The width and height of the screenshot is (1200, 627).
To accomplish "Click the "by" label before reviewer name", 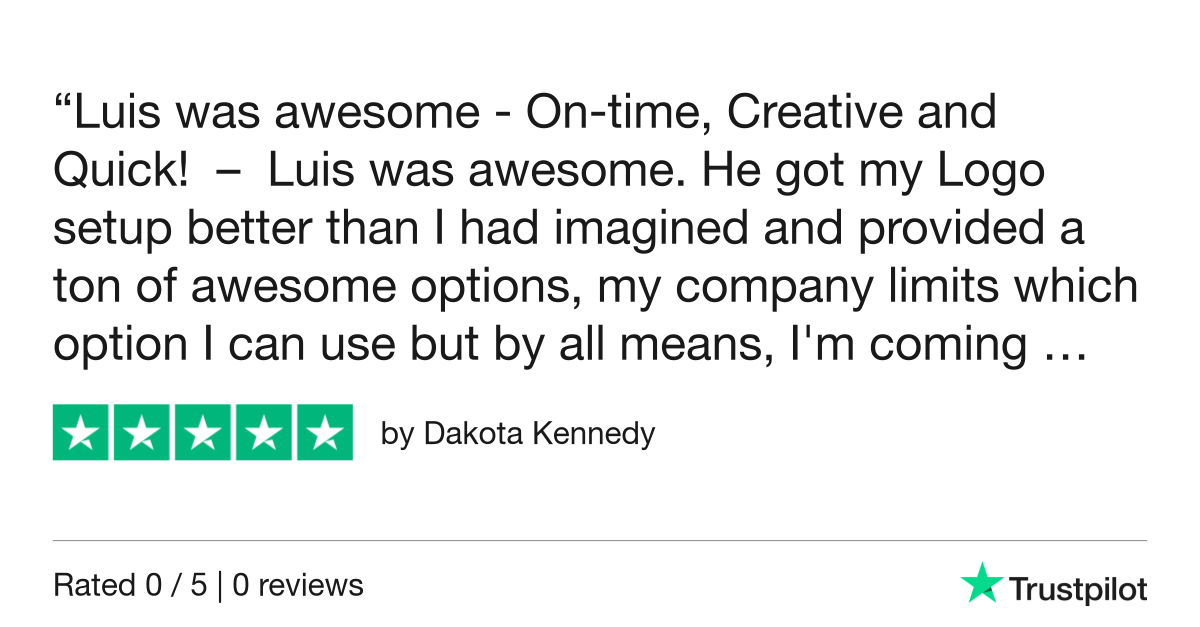I will click(397, 435).
